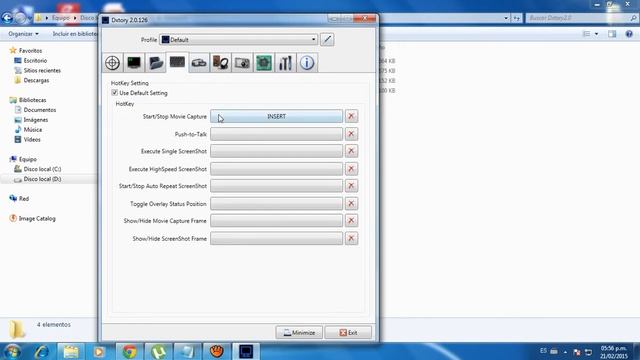Launch Internet Explorer from taskbar
This screenshot has width=640, height=360.
[x=42, y=351]
